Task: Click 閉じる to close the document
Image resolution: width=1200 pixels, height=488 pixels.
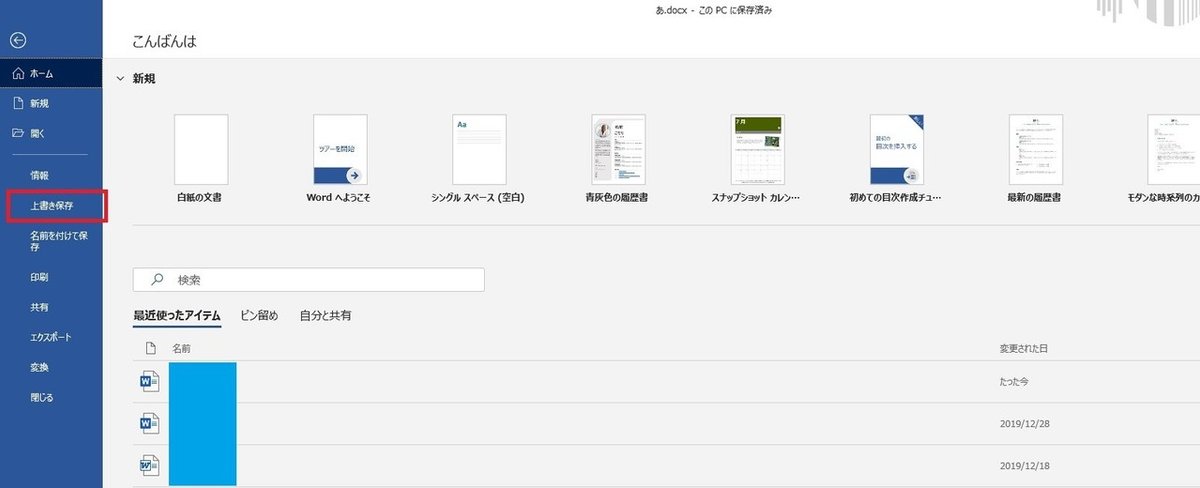Action: [51, 397]
